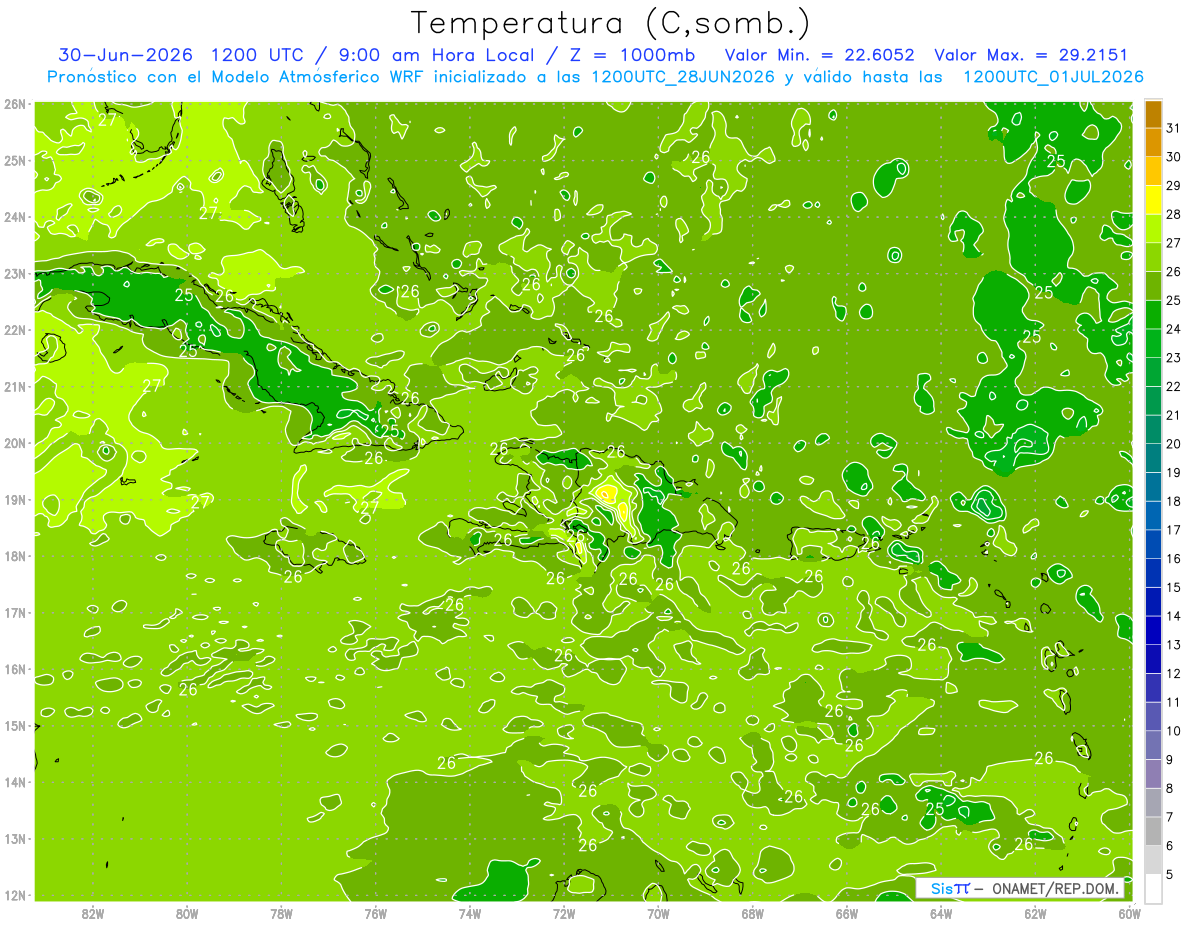Click the 22 value on the color scale
The image size is (1200, 927).
click(x=1173, y=386)
